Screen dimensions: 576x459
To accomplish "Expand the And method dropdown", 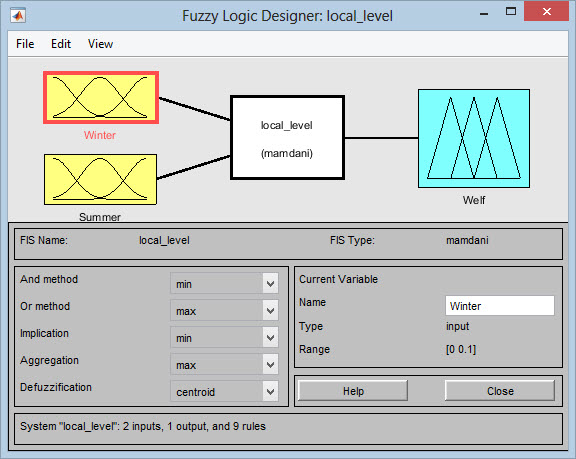I will [224, 283].
